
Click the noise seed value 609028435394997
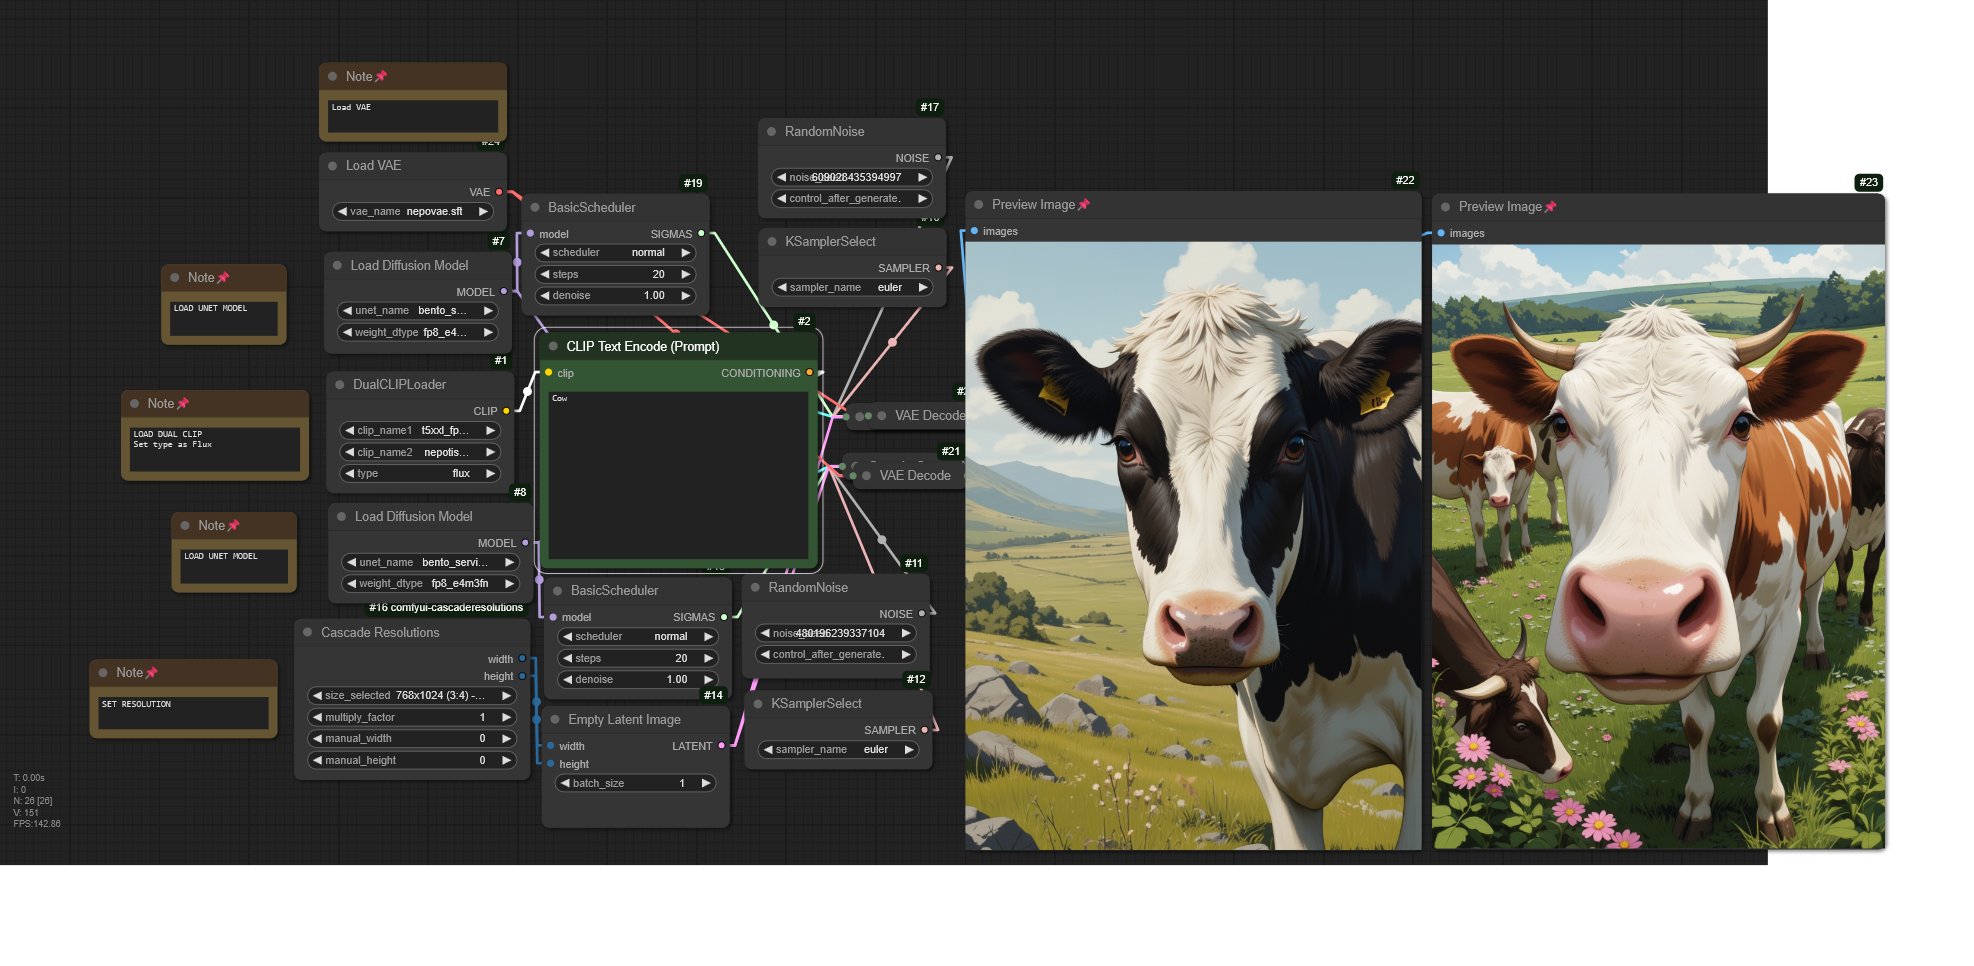856,177
